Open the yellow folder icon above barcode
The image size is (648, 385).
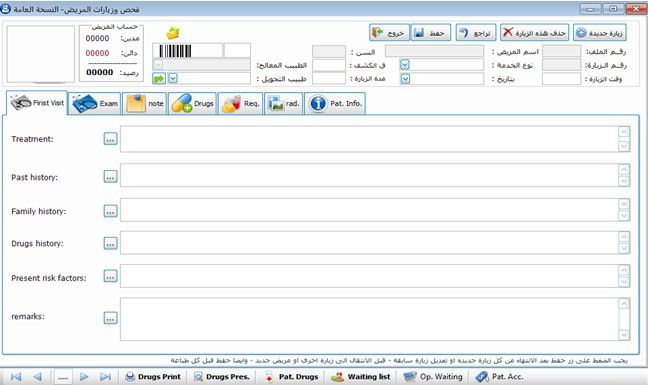click(x=173, y=33)
